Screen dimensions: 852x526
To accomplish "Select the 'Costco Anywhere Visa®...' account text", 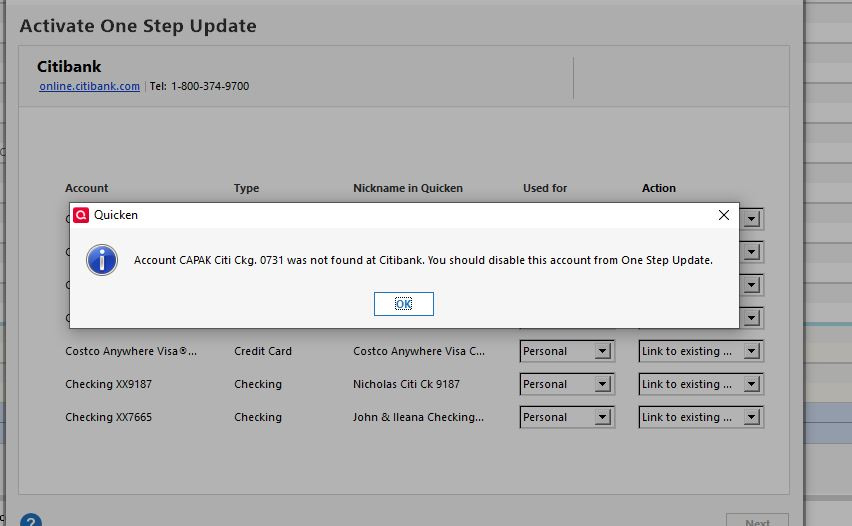I will pos(131,351).
